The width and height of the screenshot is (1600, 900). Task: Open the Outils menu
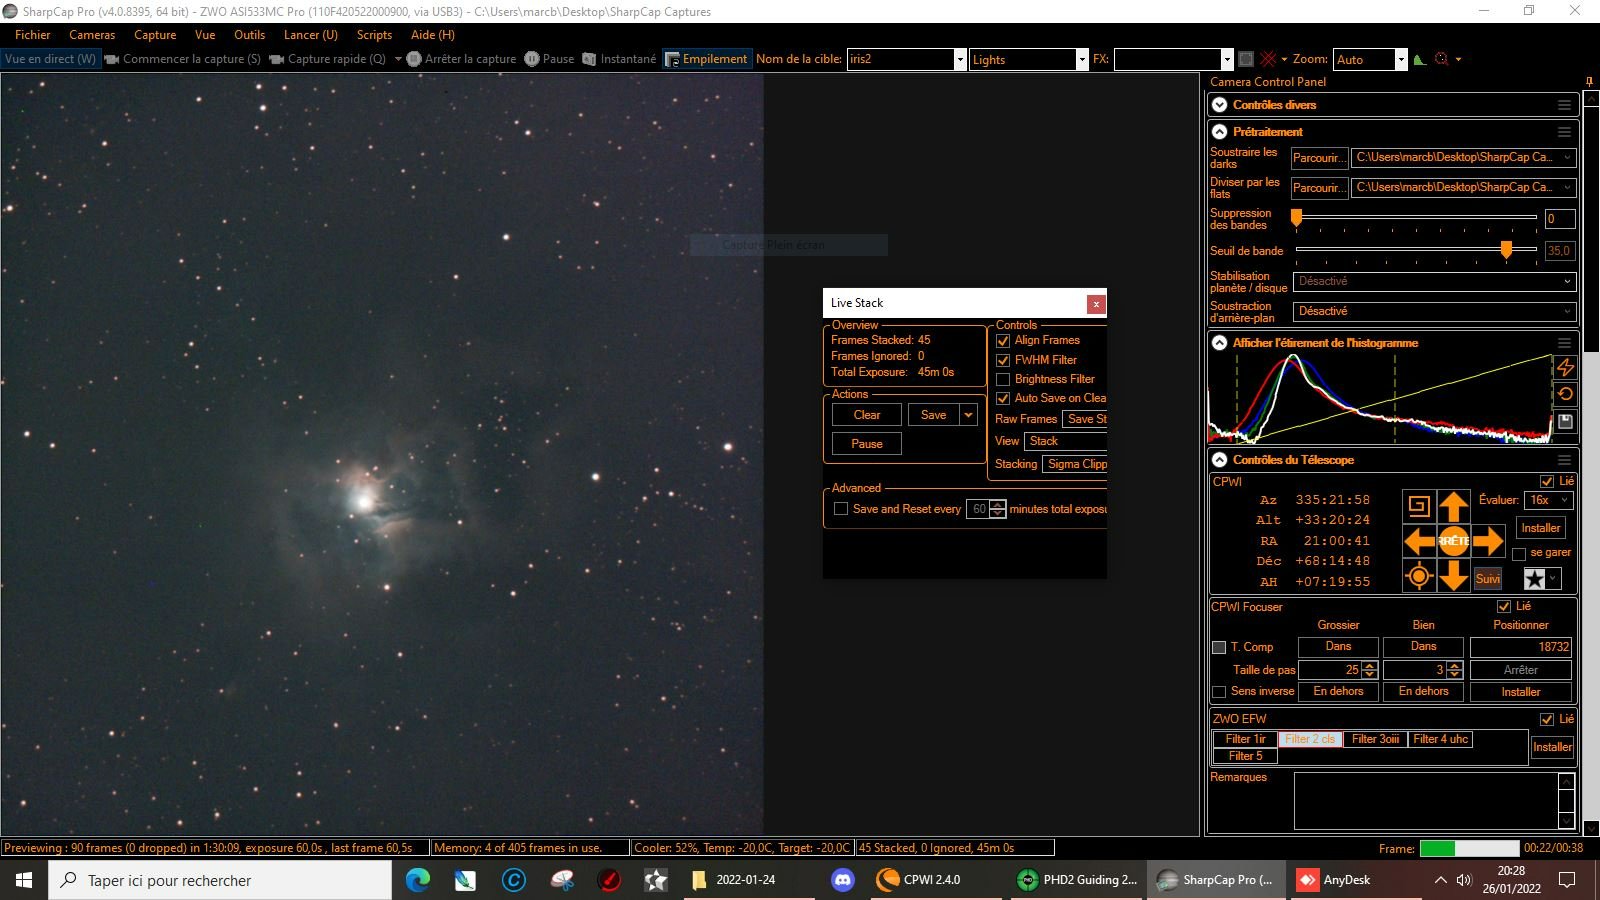pos(249,34)
